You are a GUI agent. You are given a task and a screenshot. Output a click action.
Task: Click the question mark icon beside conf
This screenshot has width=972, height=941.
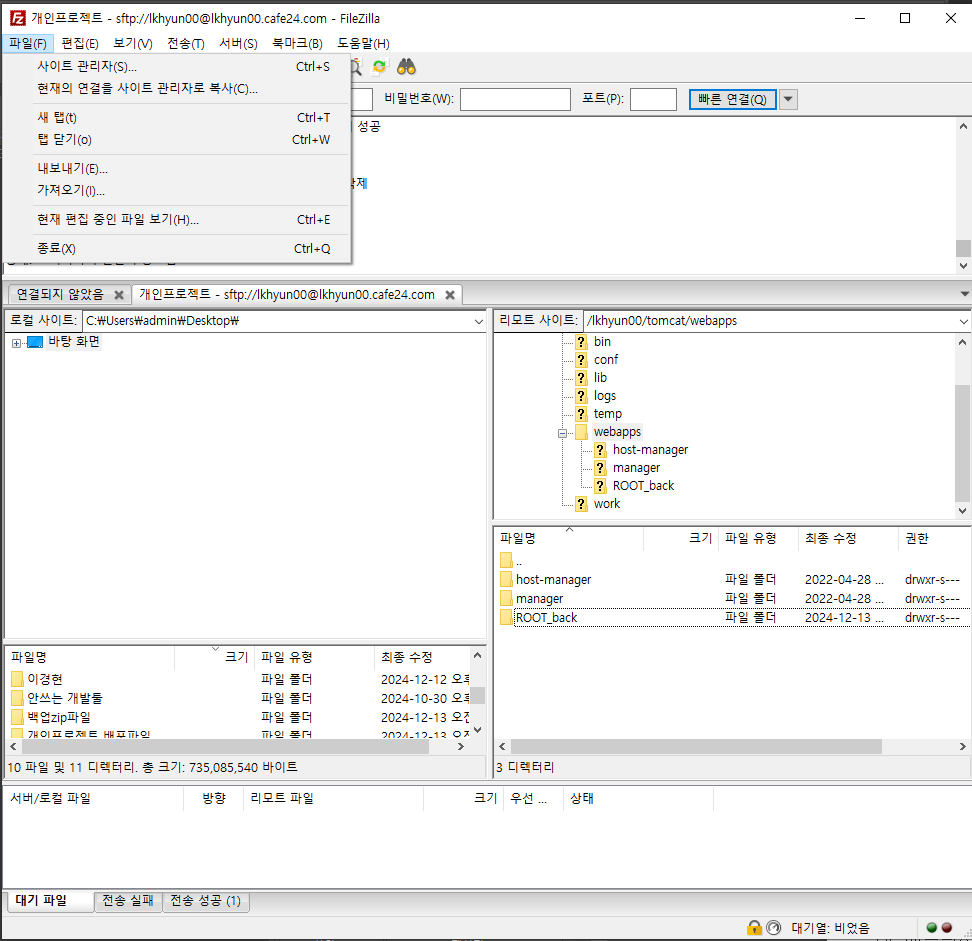pos(581,360)
